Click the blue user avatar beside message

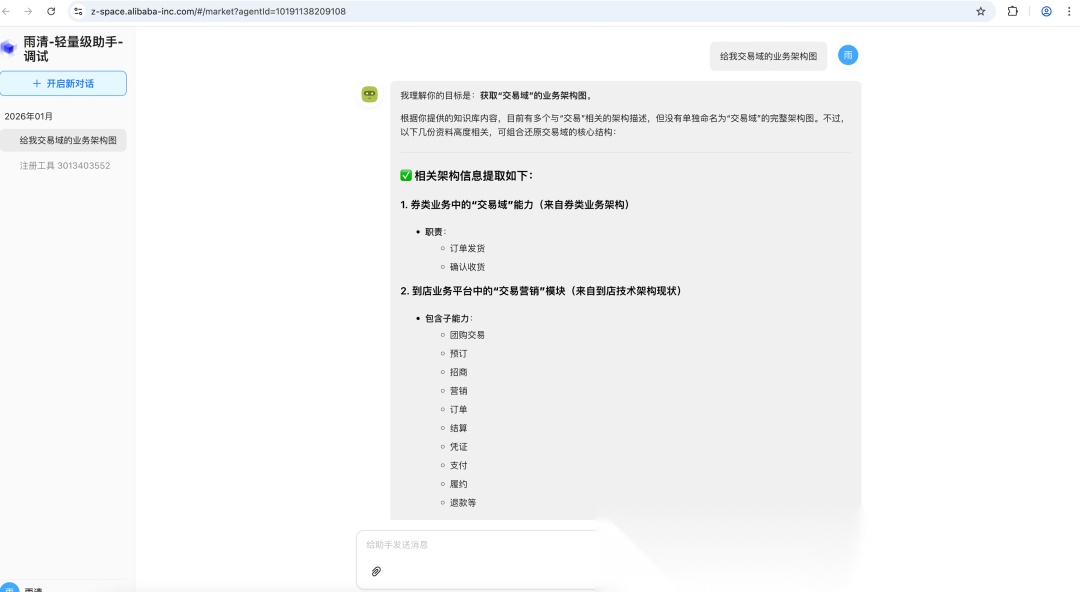point(848,55)
